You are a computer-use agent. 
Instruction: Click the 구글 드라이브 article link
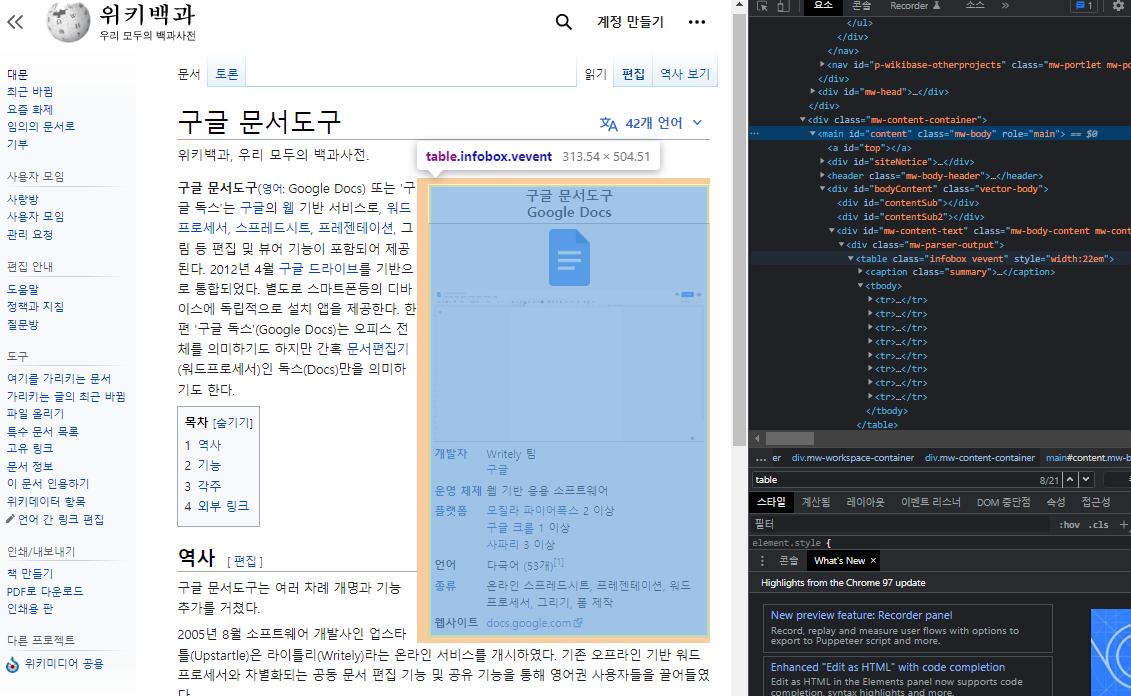[x=318, y=268]
